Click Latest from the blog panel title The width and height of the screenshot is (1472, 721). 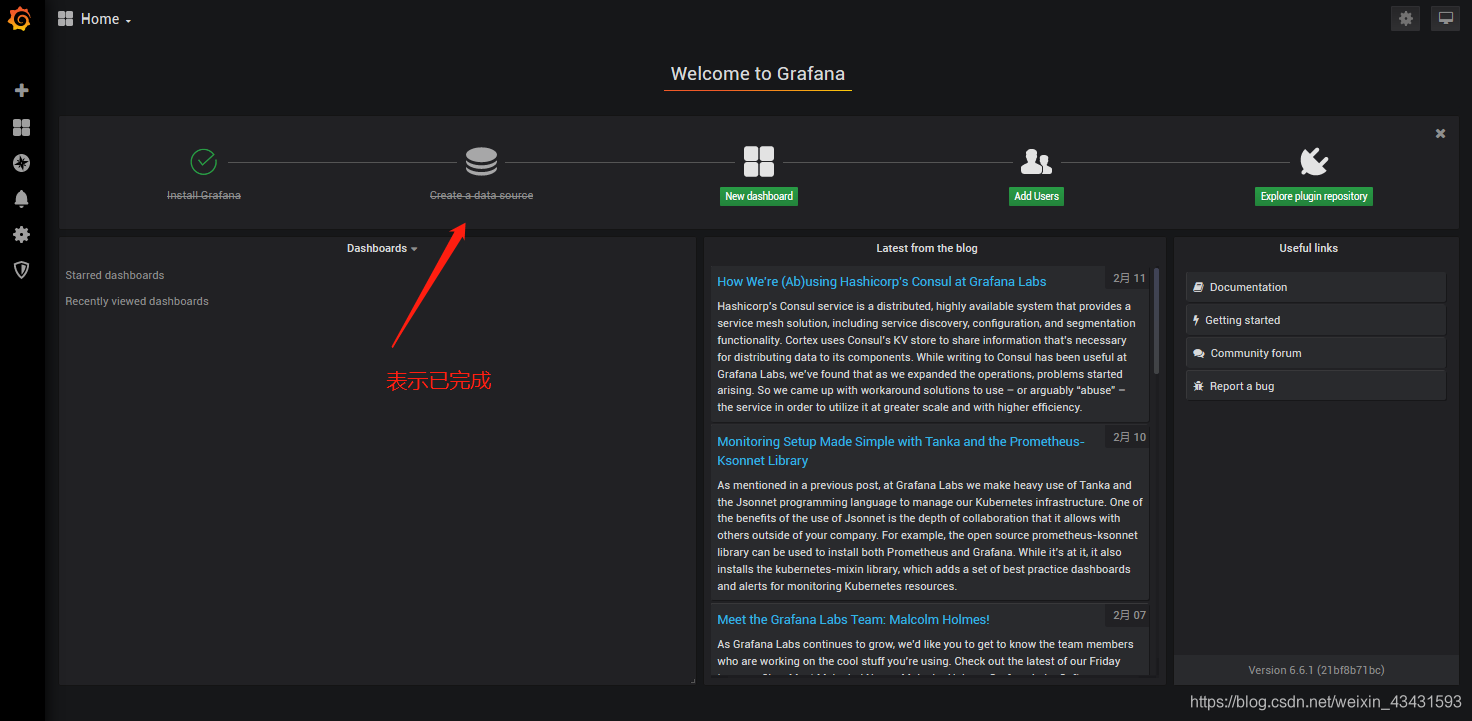(x=927, y=248)
